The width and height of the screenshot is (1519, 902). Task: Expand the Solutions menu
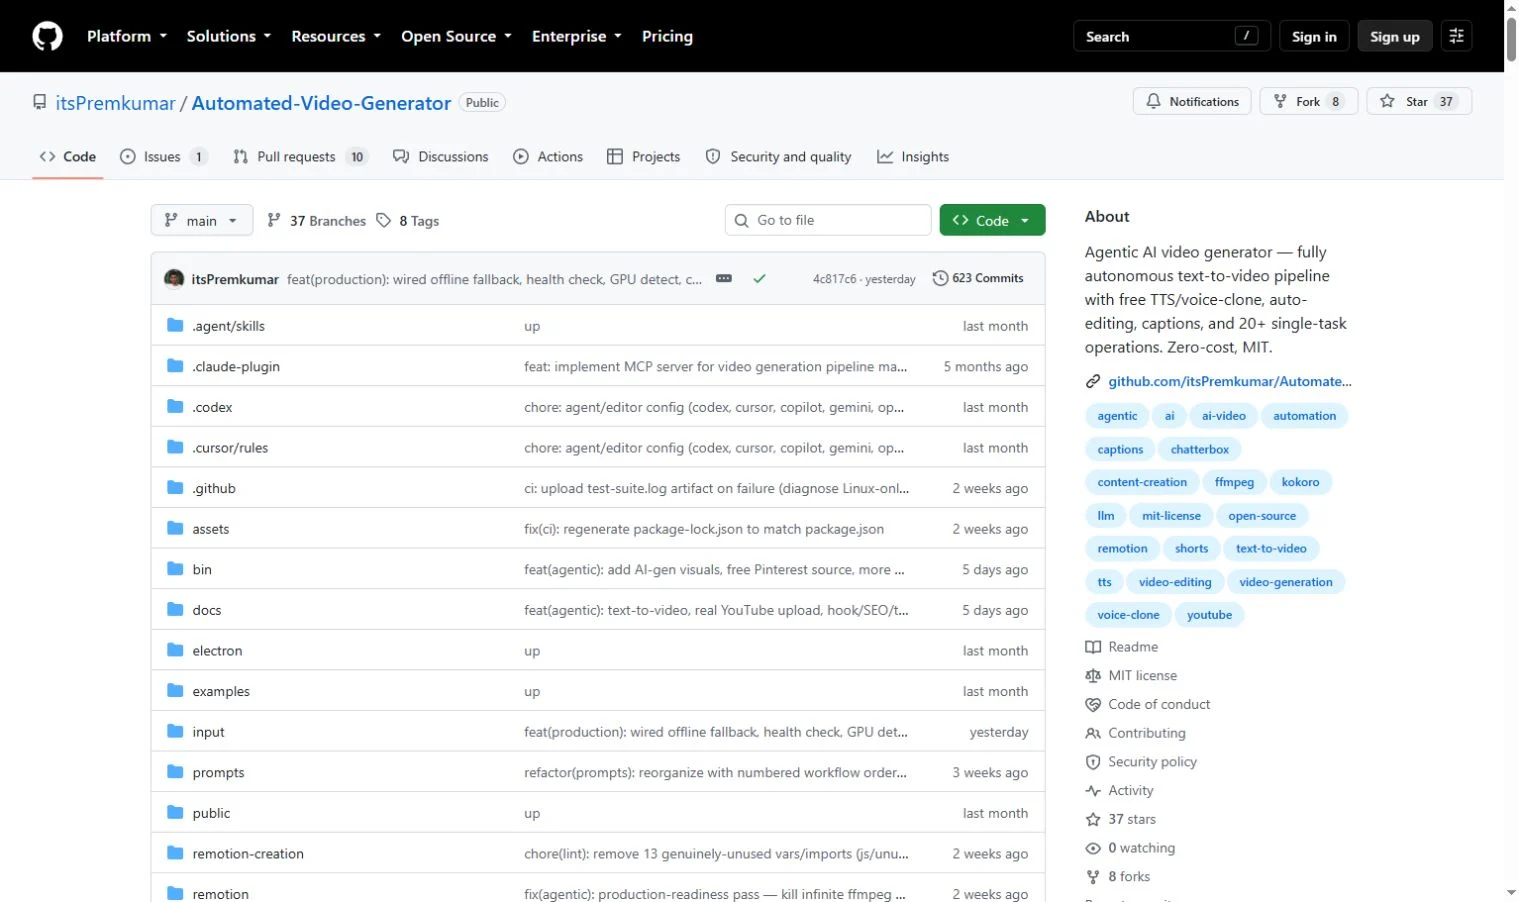229,36
